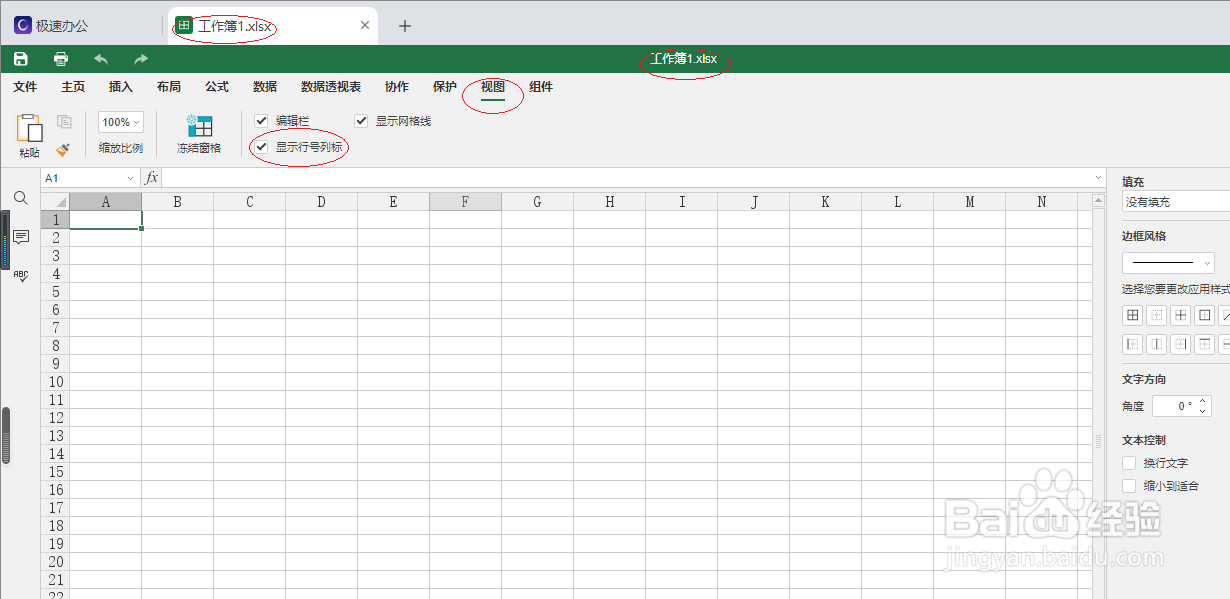Click the formula bar input field
1230x599 pixels.
coord(626,178)
